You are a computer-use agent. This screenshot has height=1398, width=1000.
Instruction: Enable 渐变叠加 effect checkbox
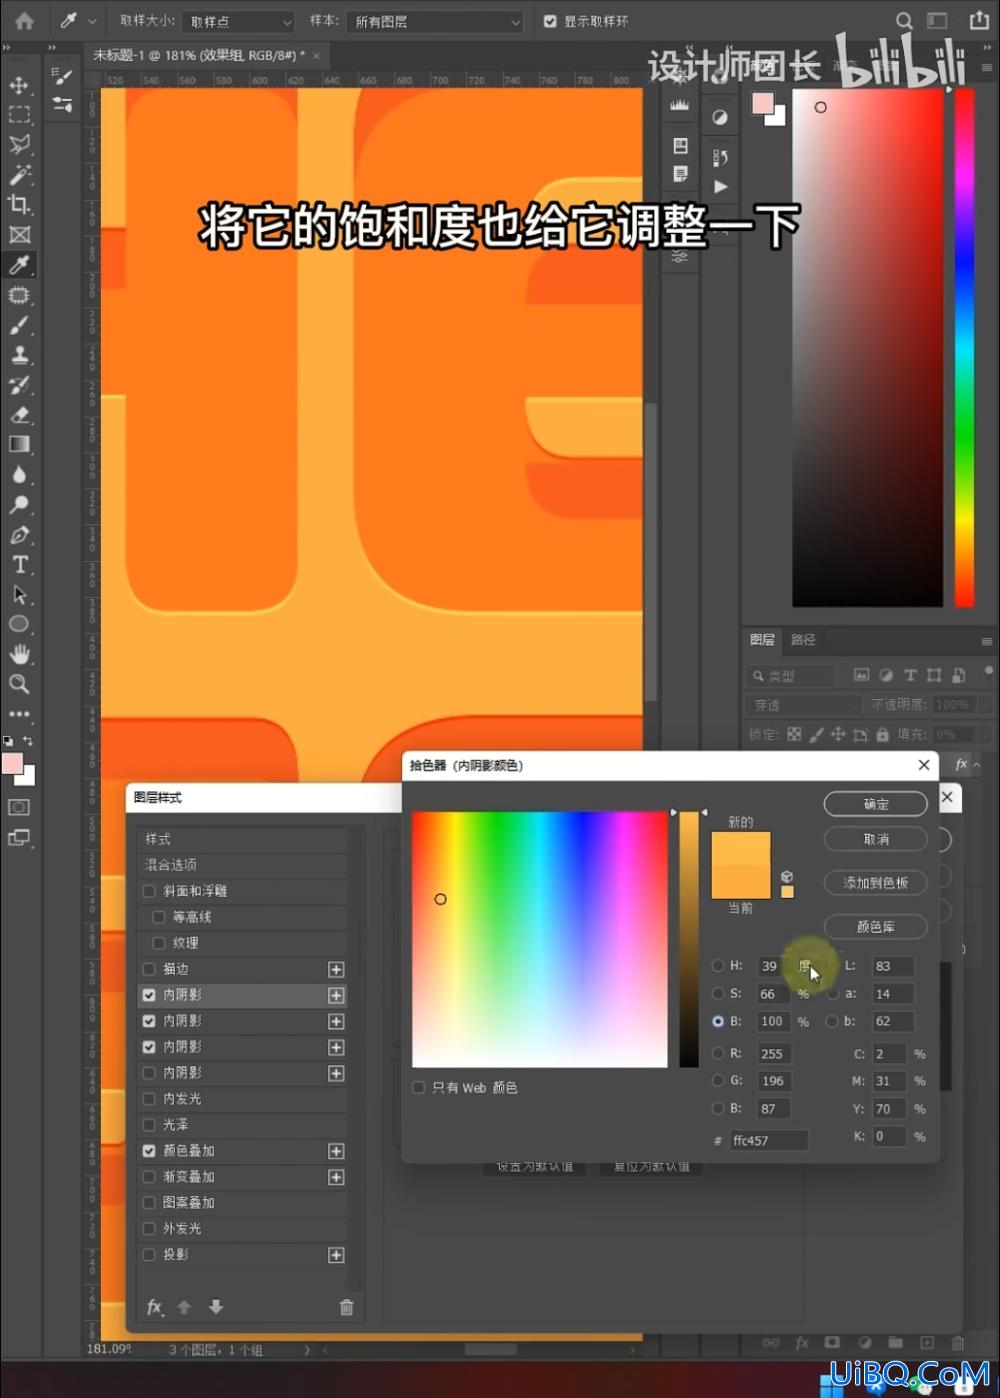tap(149, 1177)
